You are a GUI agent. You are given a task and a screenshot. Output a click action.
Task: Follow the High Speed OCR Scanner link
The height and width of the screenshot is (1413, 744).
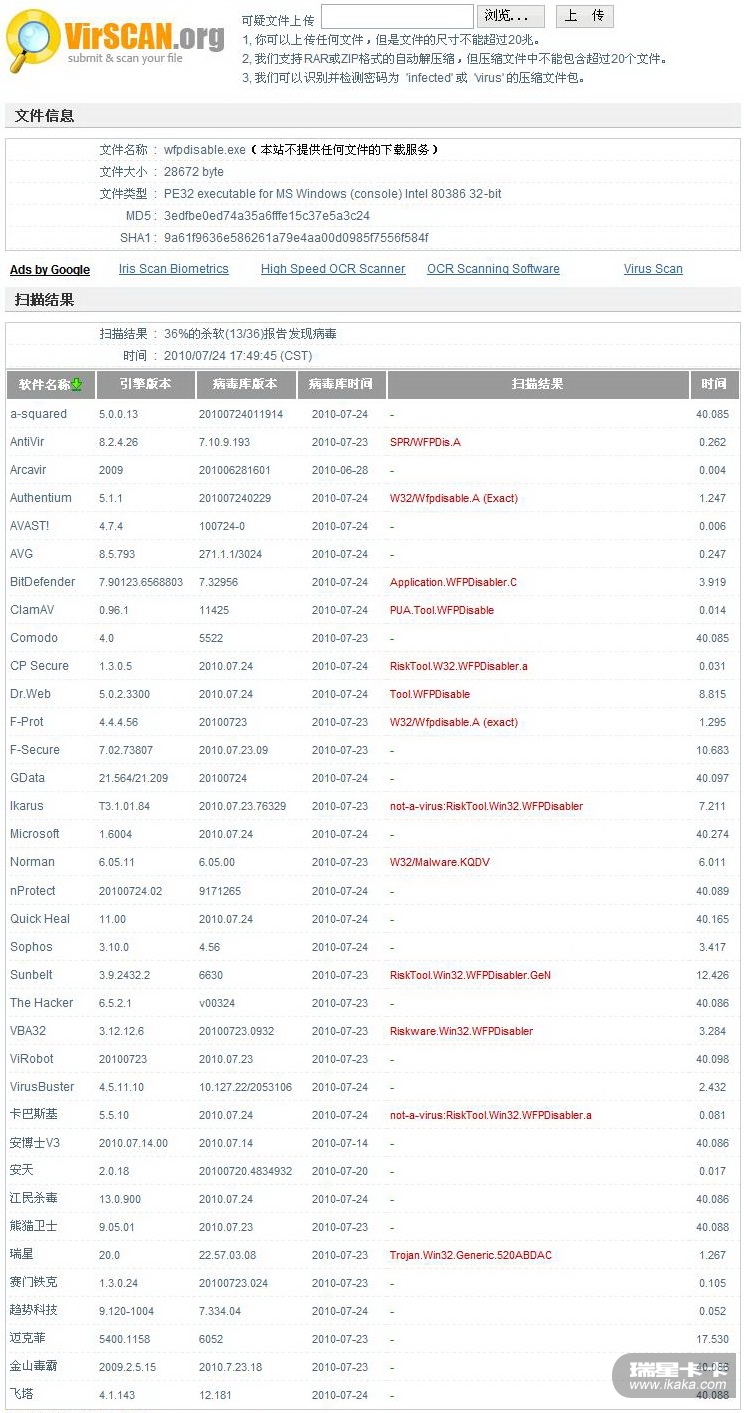click(333, 269)
